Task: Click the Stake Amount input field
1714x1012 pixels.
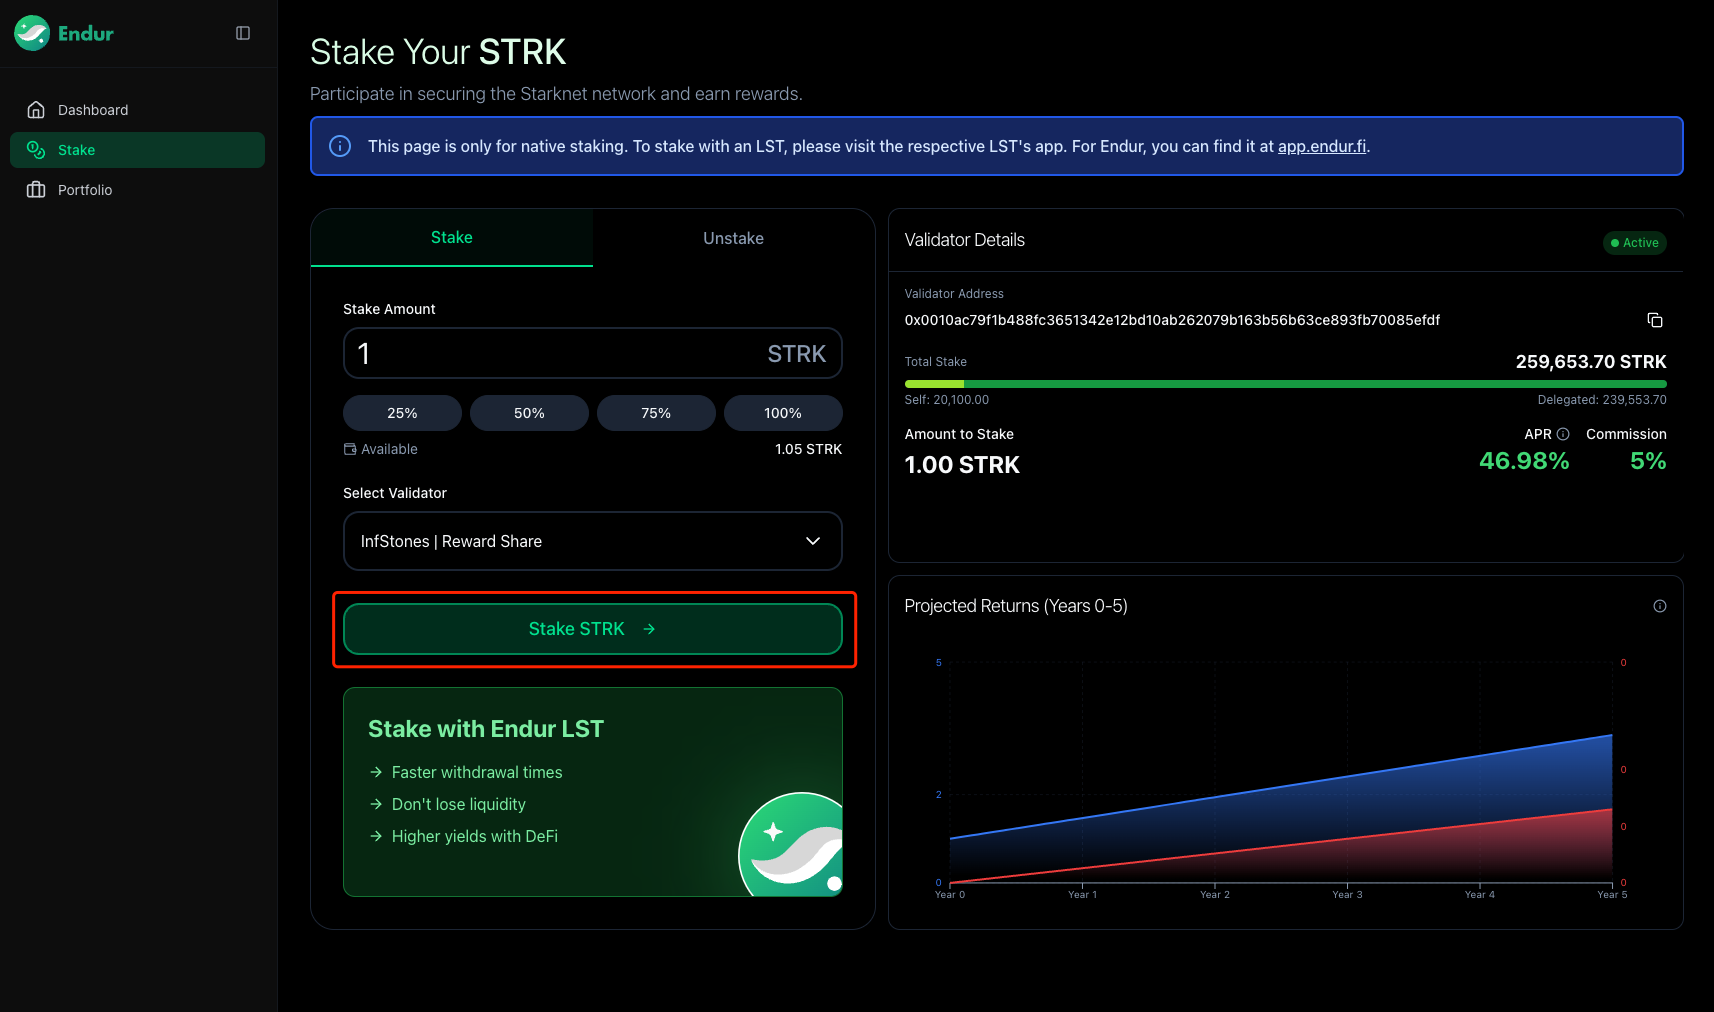Action: 593,353
